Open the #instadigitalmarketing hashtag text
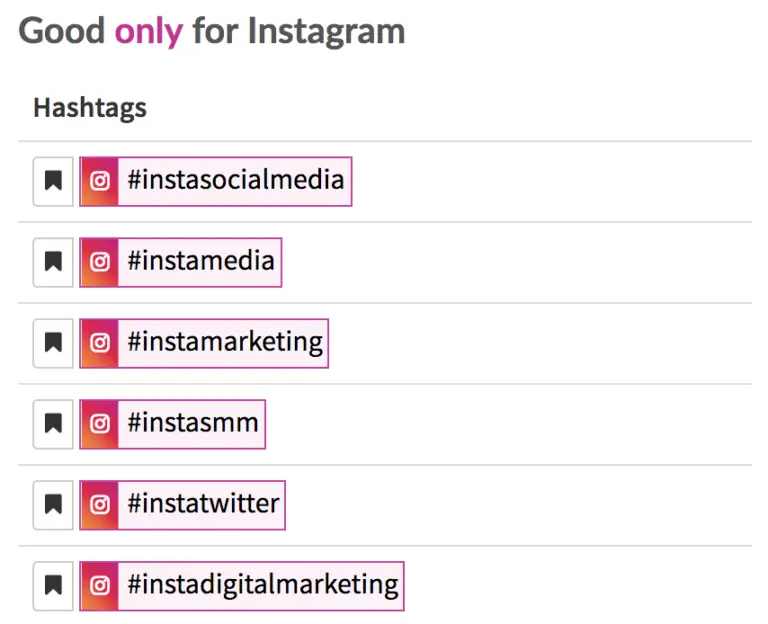768x624 pixels. tap(263, 585)
